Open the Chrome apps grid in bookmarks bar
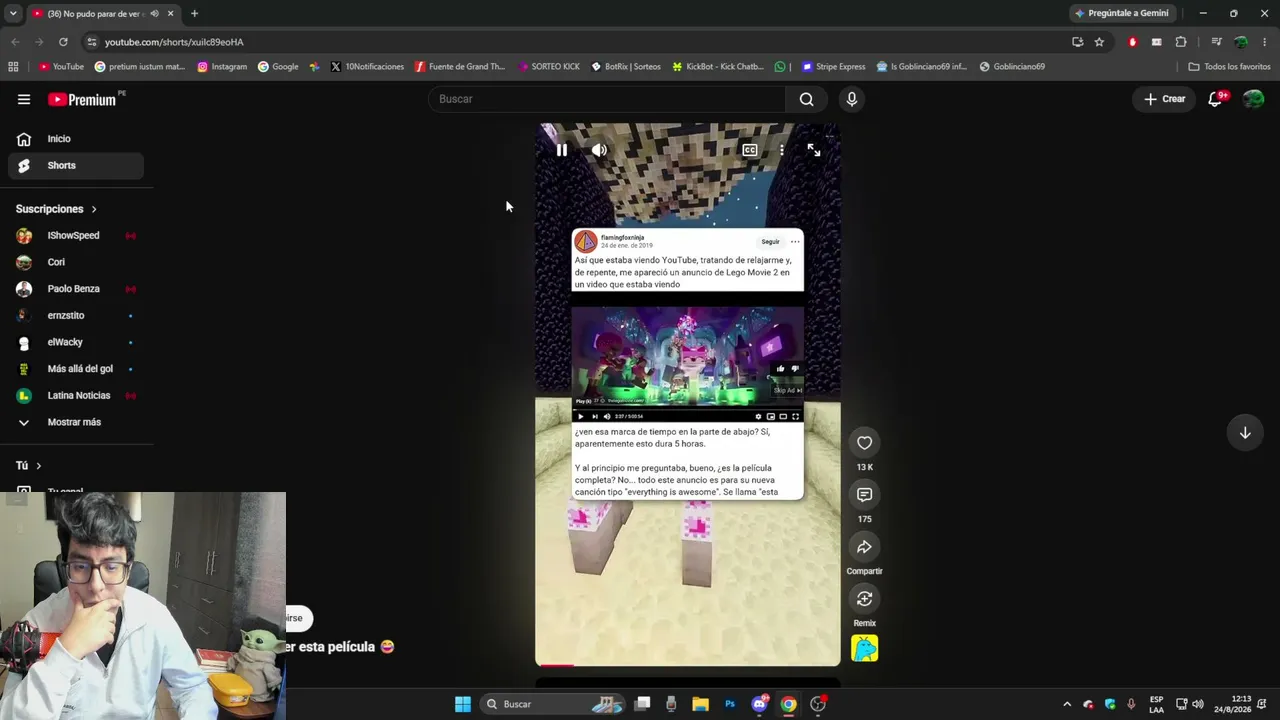Viewport: 1280px width, 720px height. point(13,67)
